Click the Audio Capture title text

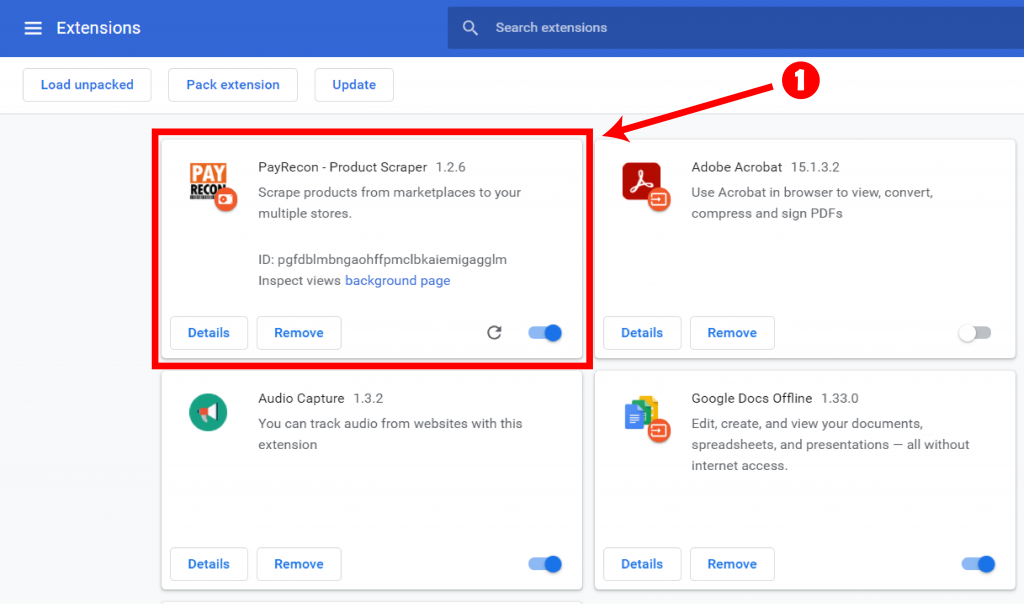301,398
